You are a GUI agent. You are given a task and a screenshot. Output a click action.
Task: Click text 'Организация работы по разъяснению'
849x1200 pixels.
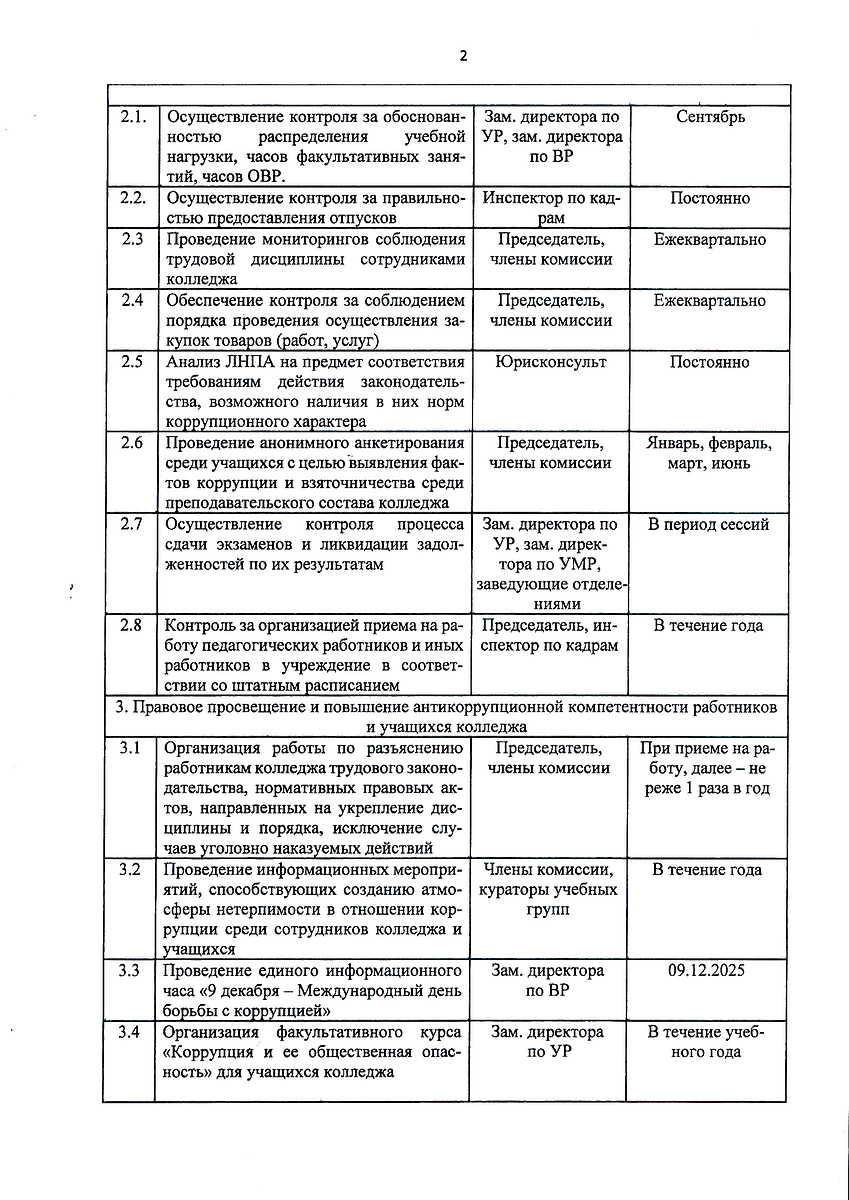click(315, 748)
